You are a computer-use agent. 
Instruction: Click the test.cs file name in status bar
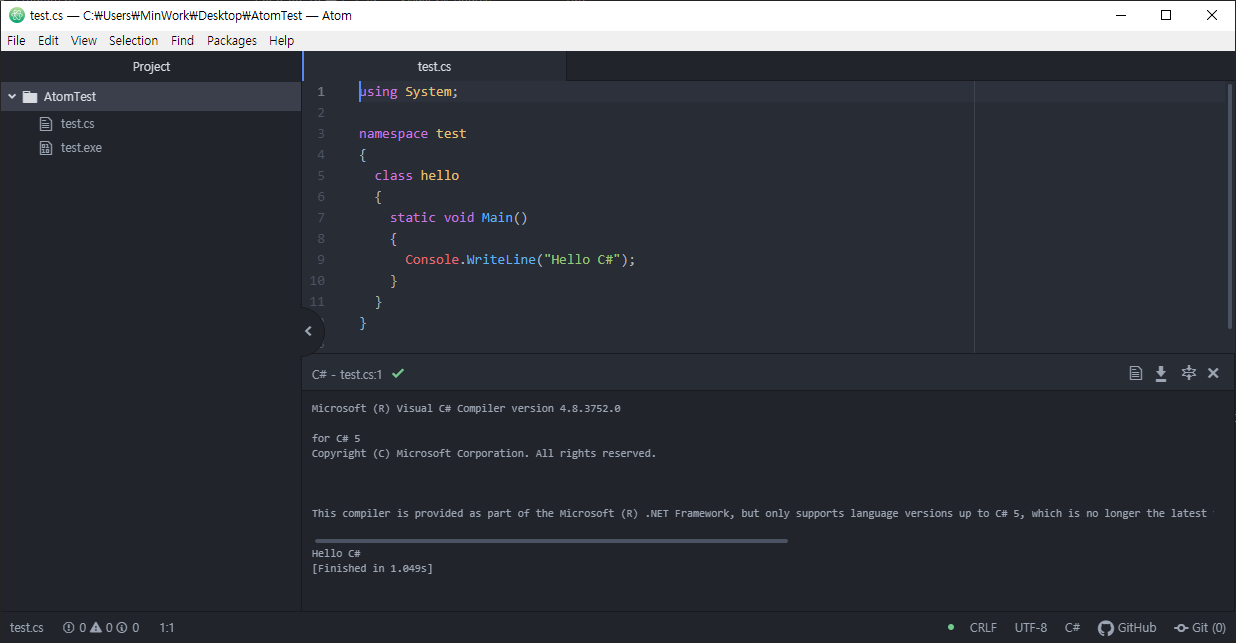(27, 628)
